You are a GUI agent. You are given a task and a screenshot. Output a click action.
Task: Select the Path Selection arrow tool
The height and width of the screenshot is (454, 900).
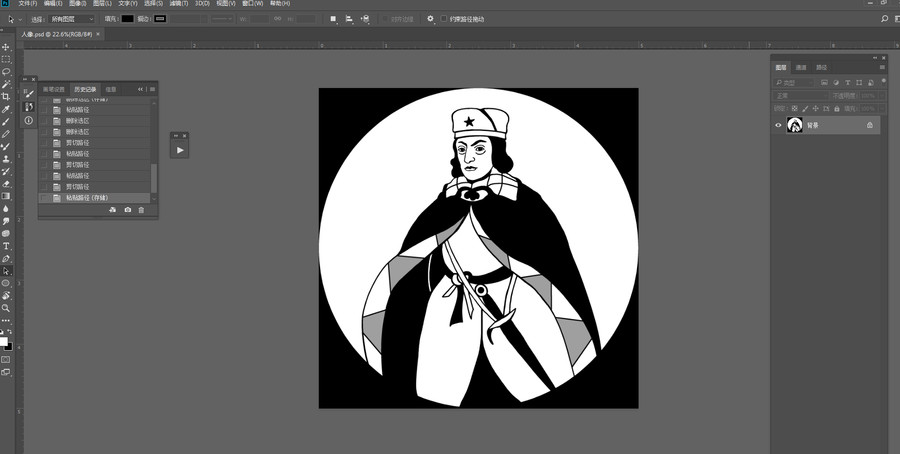[x=6, y=271]
